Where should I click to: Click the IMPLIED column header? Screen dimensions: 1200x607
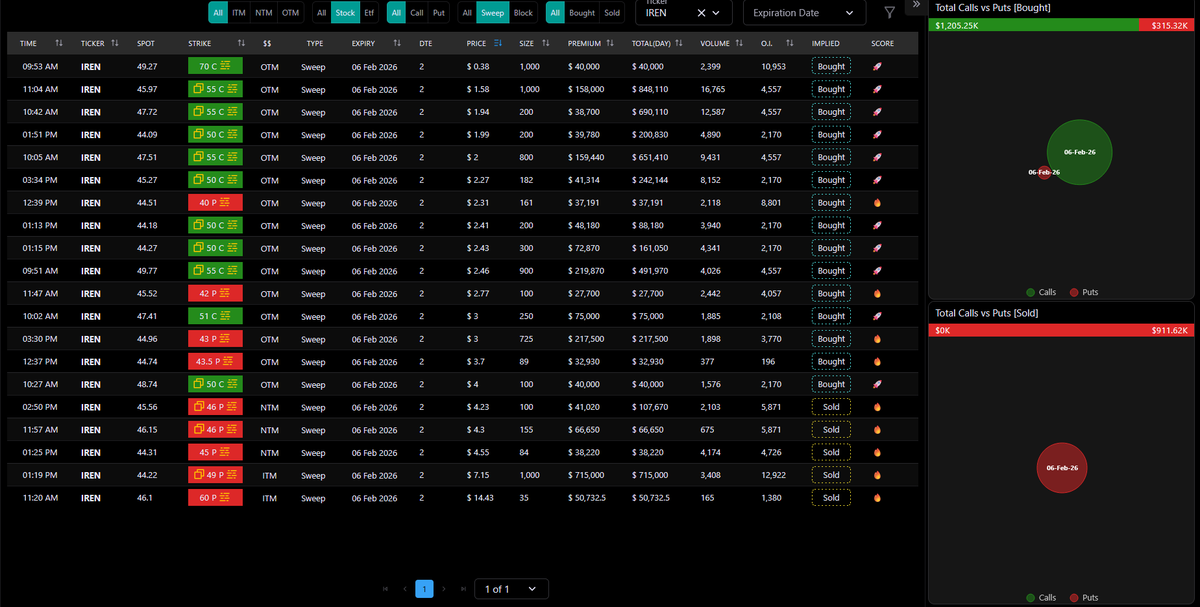826,43
